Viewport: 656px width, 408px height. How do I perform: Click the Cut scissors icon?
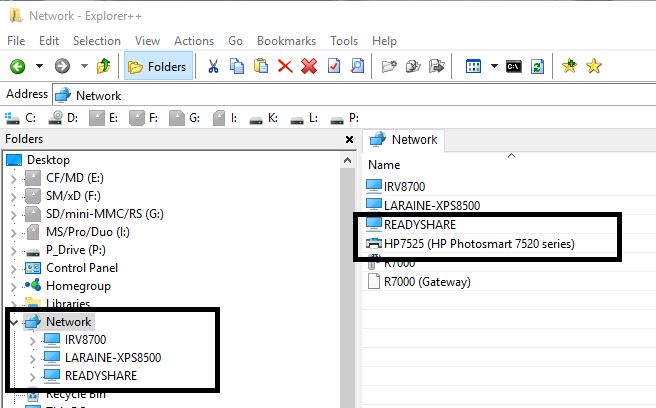coord(213,66)
